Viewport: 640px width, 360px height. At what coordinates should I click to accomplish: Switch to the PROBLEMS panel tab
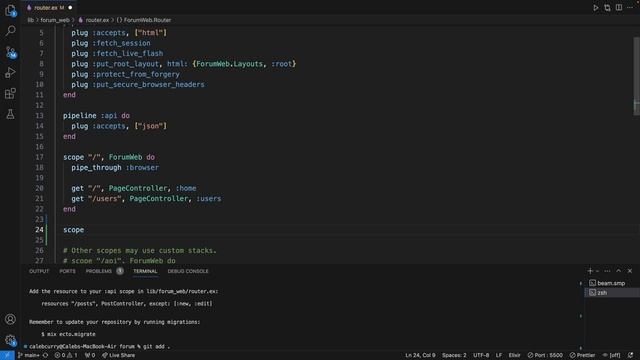tap(98, 271)
